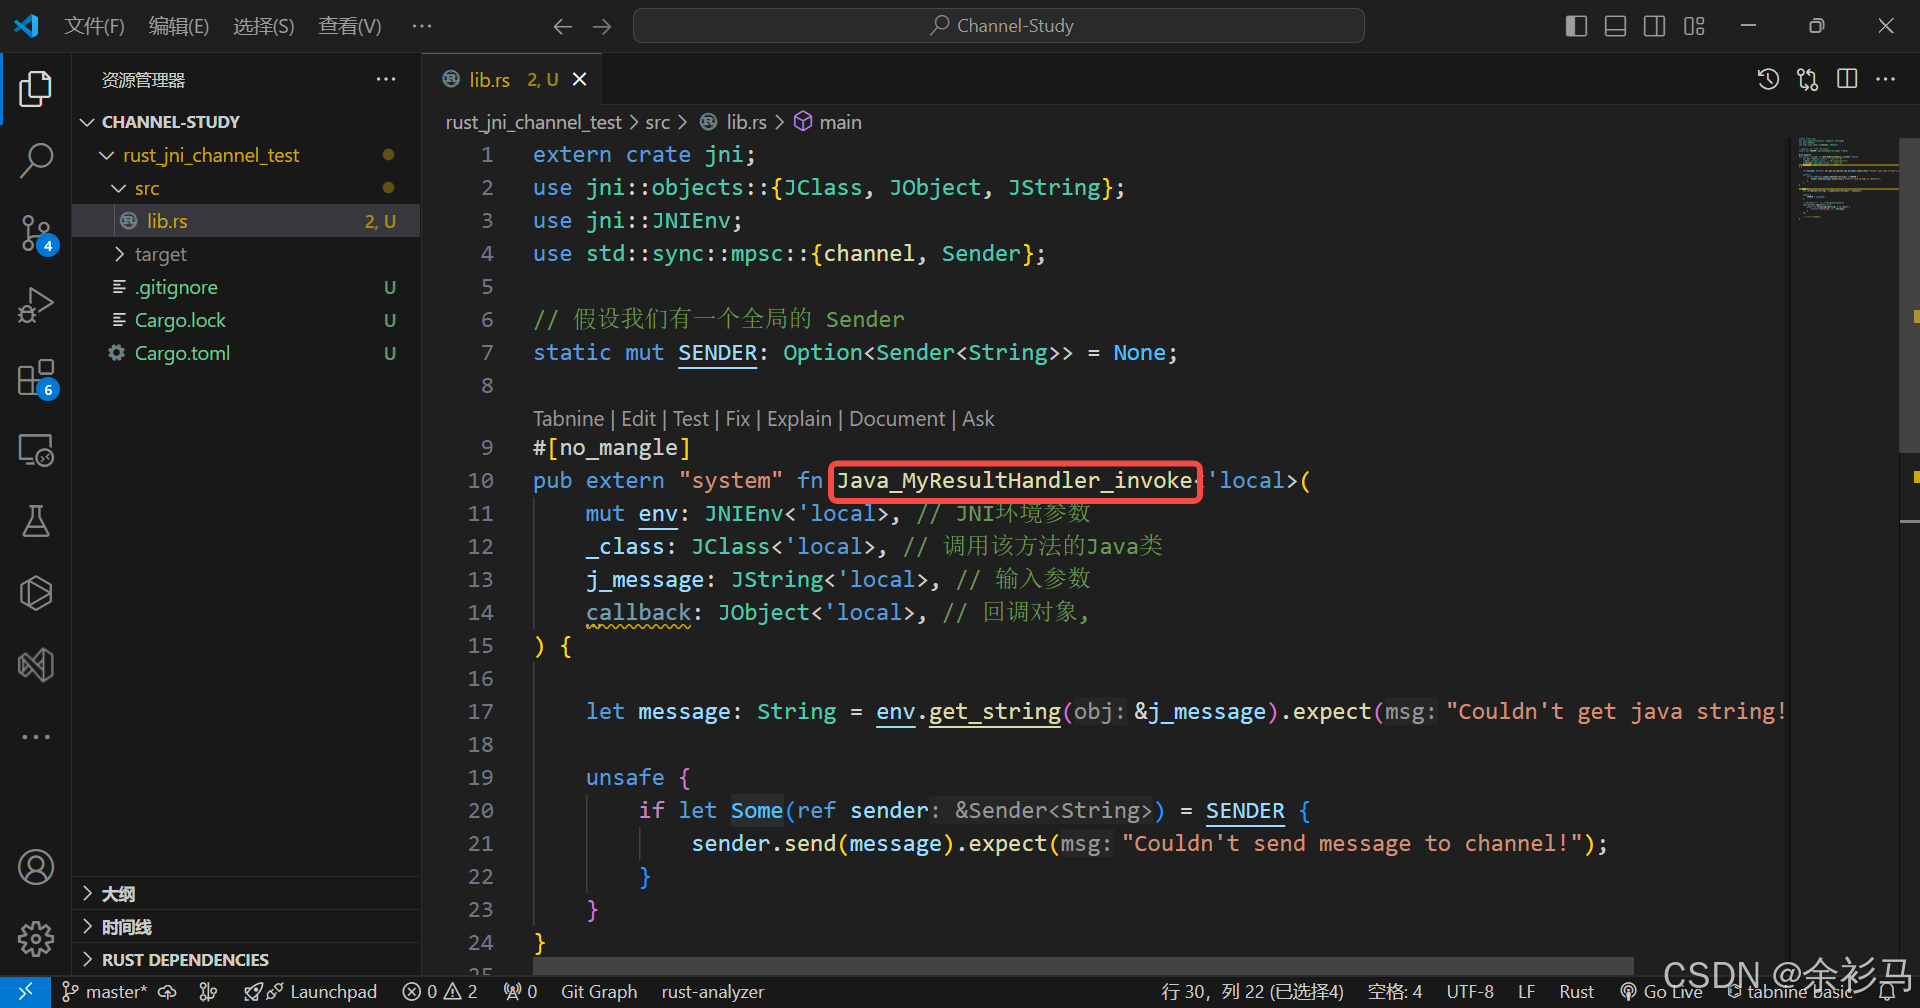Expand the 大纲 outline section

tap(246, 894)
